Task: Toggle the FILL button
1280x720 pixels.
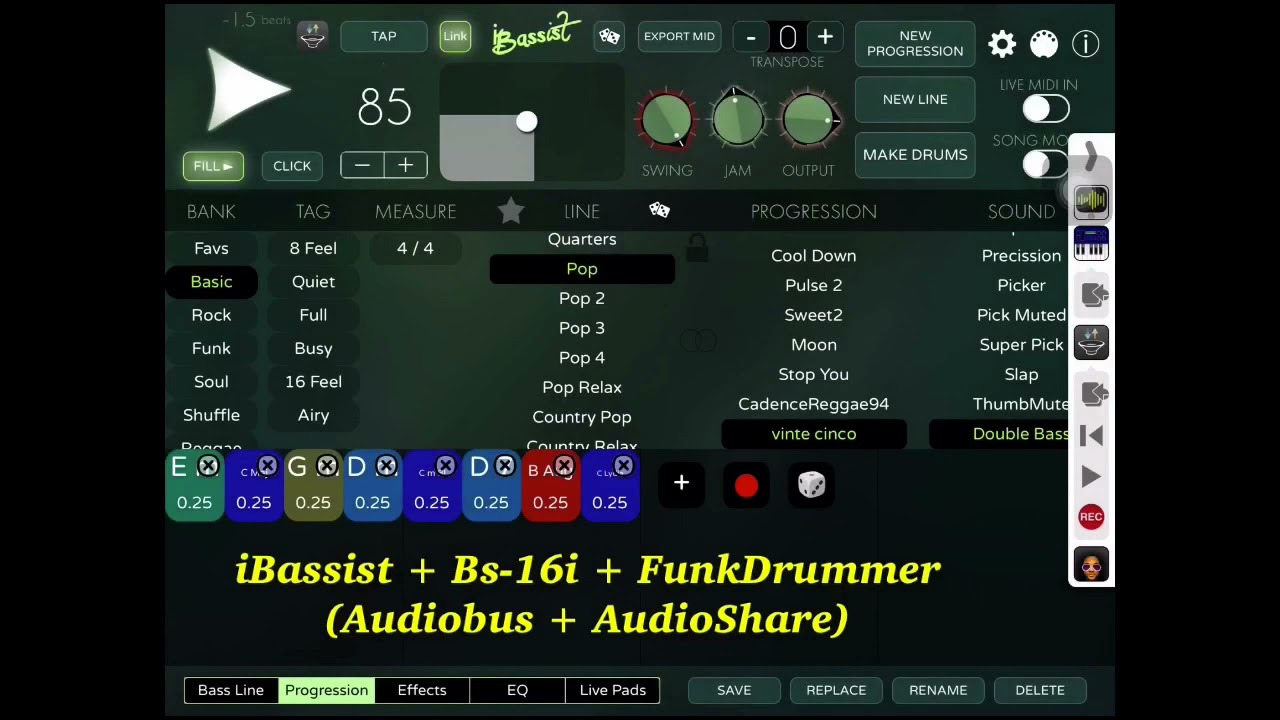Action: [x=213, y=166]
